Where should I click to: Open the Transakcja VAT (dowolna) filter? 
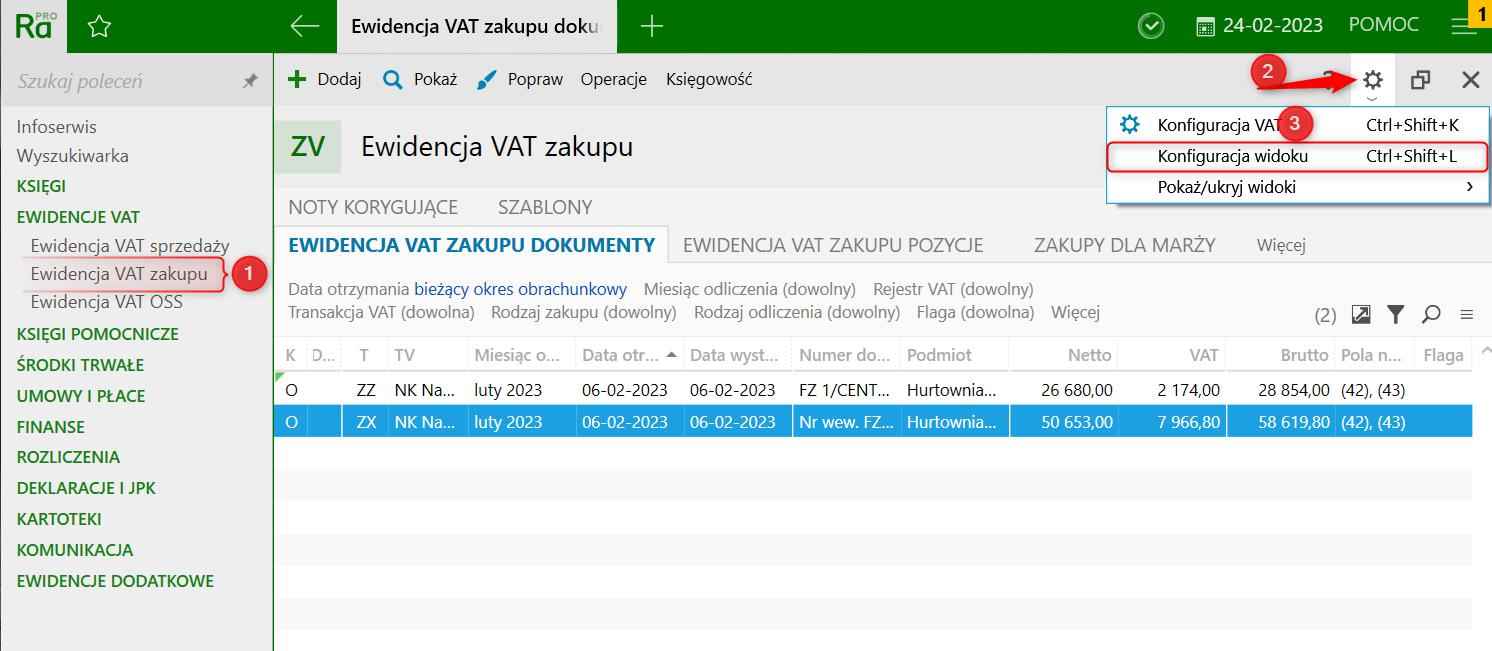(x=381, y=312)
